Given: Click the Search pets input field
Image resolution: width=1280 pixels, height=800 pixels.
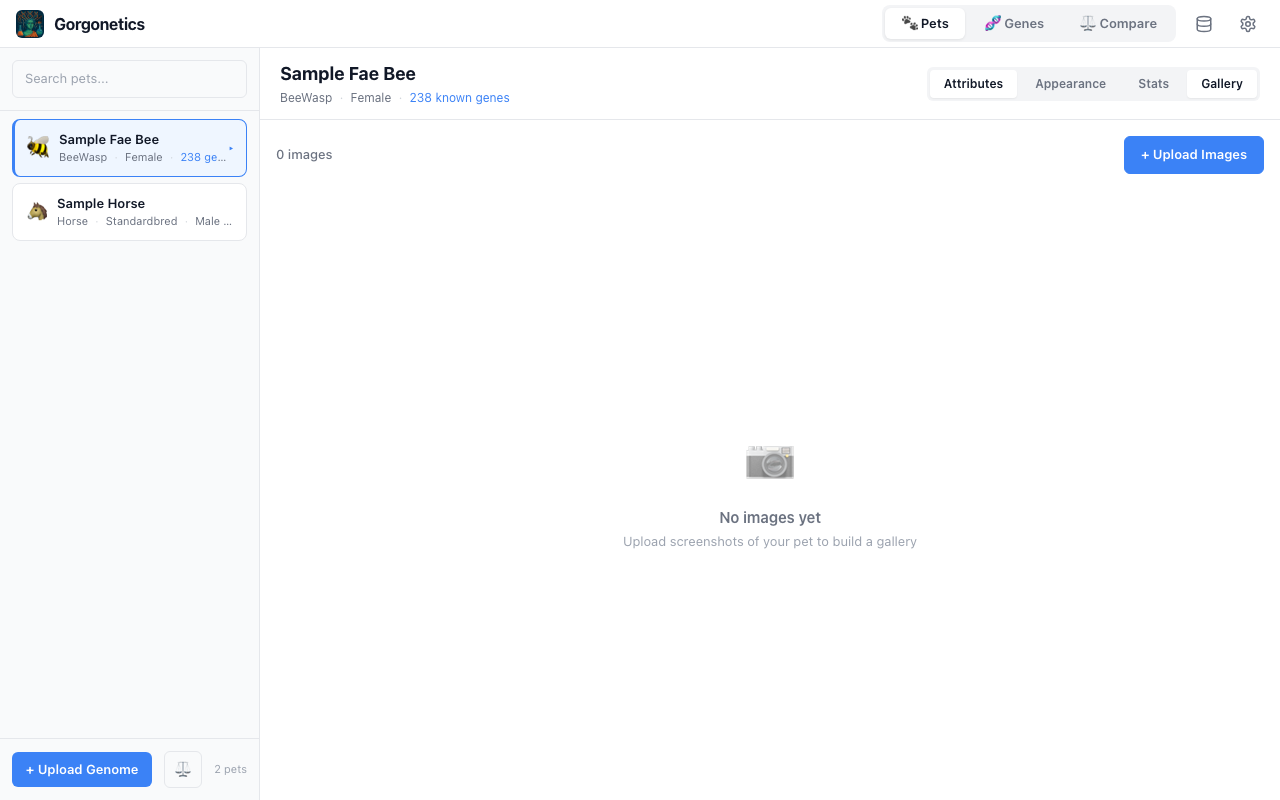Looking at the screenshot, I should pyautogui.click(x=129, y=79).
